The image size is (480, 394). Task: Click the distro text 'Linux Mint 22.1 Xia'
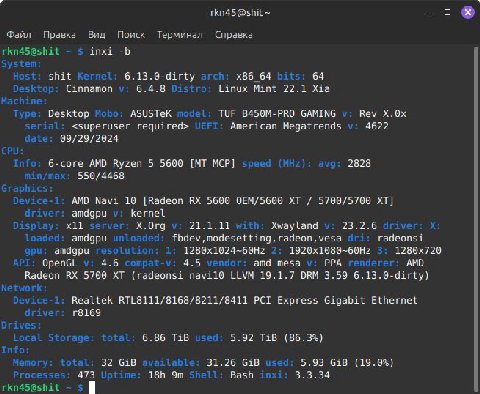(274, 89)
